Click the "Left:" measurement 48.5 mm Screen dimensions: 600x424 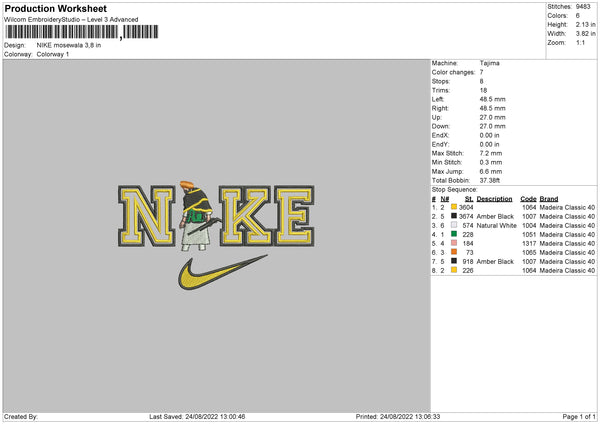(x=492, y=99)
